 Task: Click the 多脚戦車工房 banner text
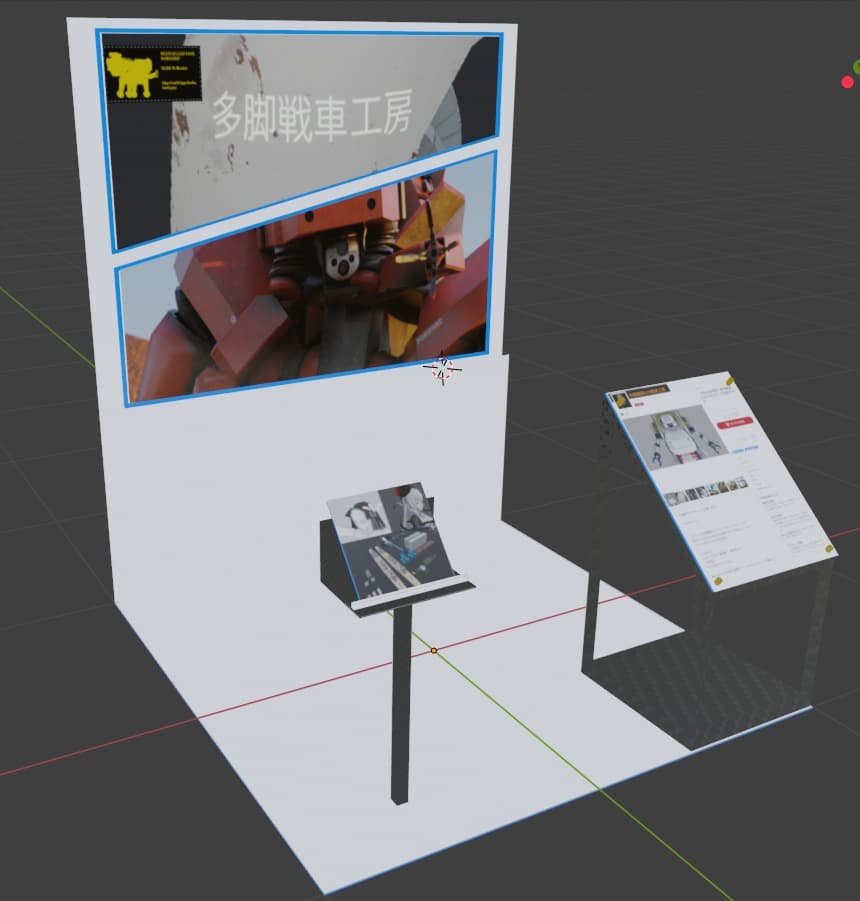[312, 117]
